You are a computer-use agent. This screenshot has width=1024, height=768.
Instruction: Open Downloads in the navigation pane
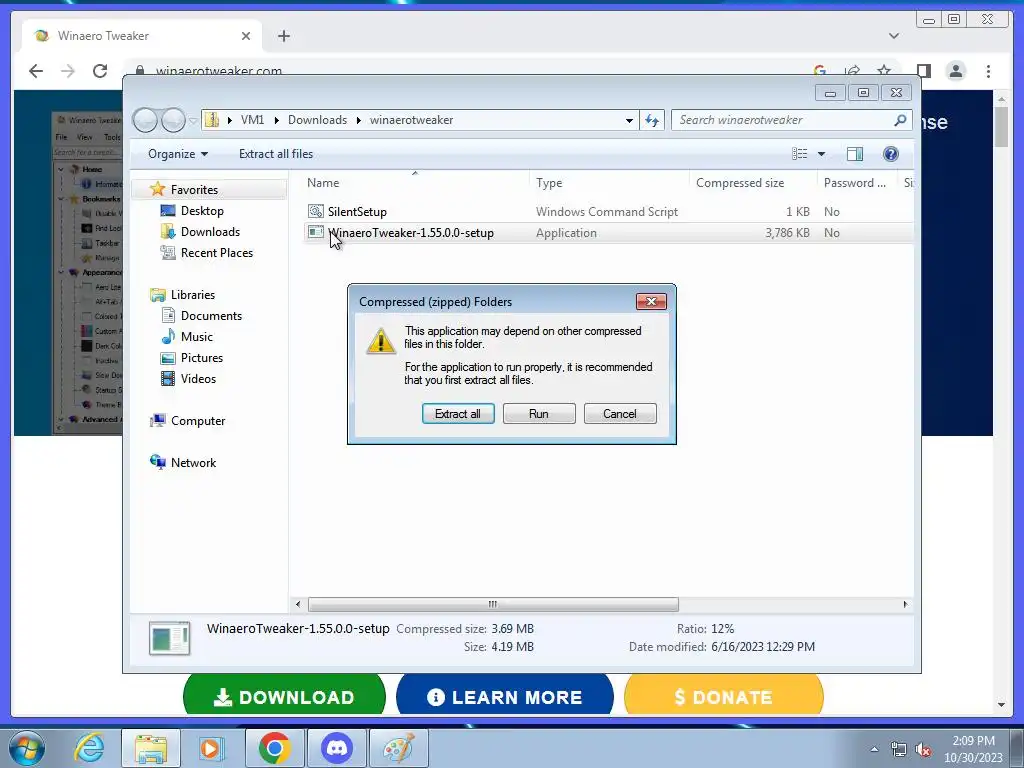[x=210, y=232]
